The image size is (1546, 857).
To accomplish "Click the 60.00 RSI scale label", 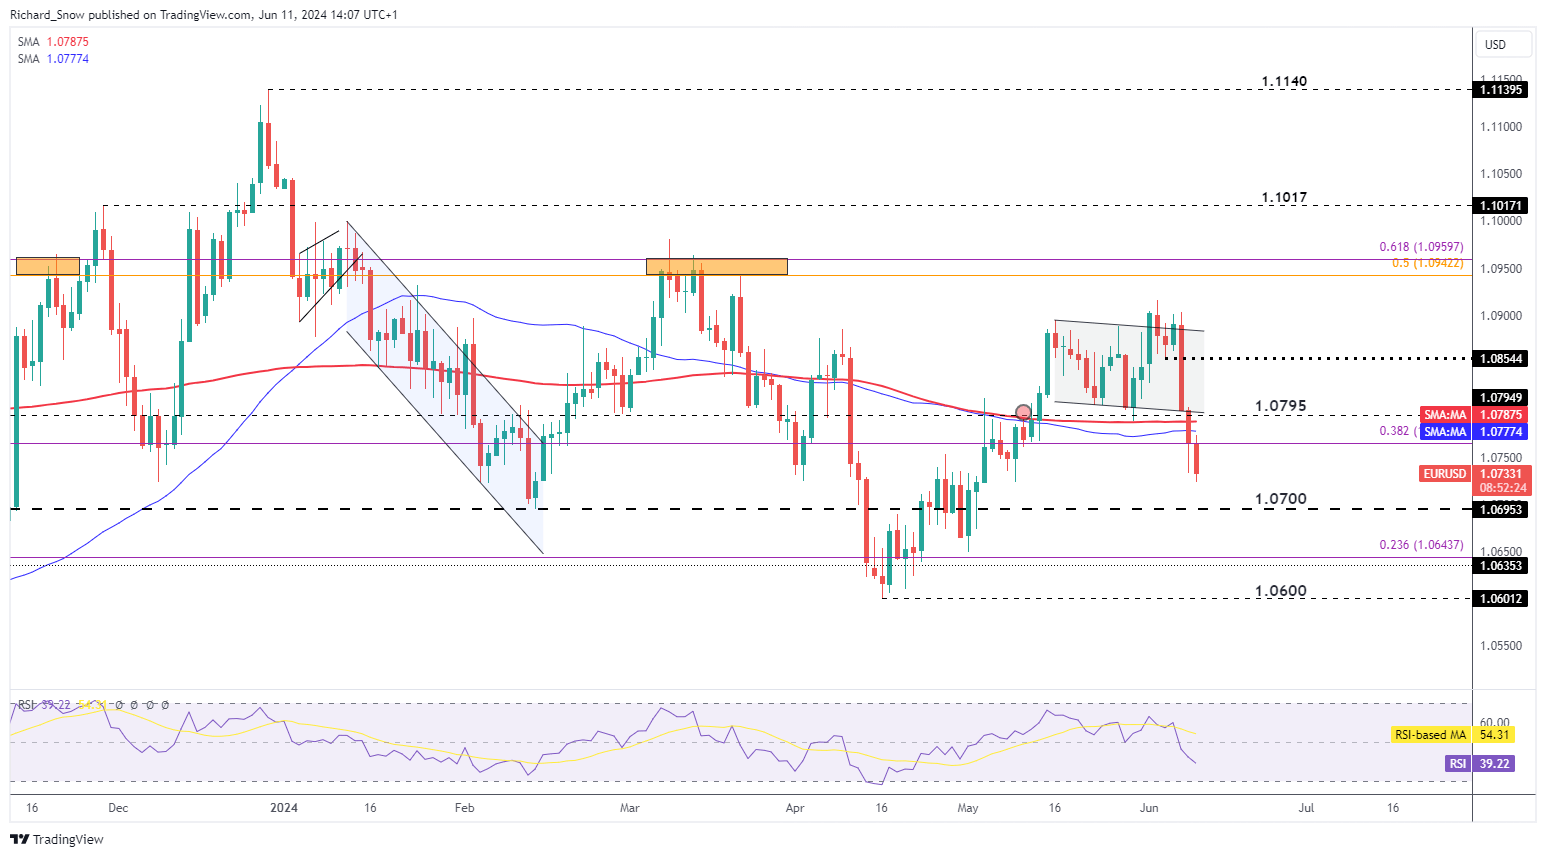I will point(1494,722).
